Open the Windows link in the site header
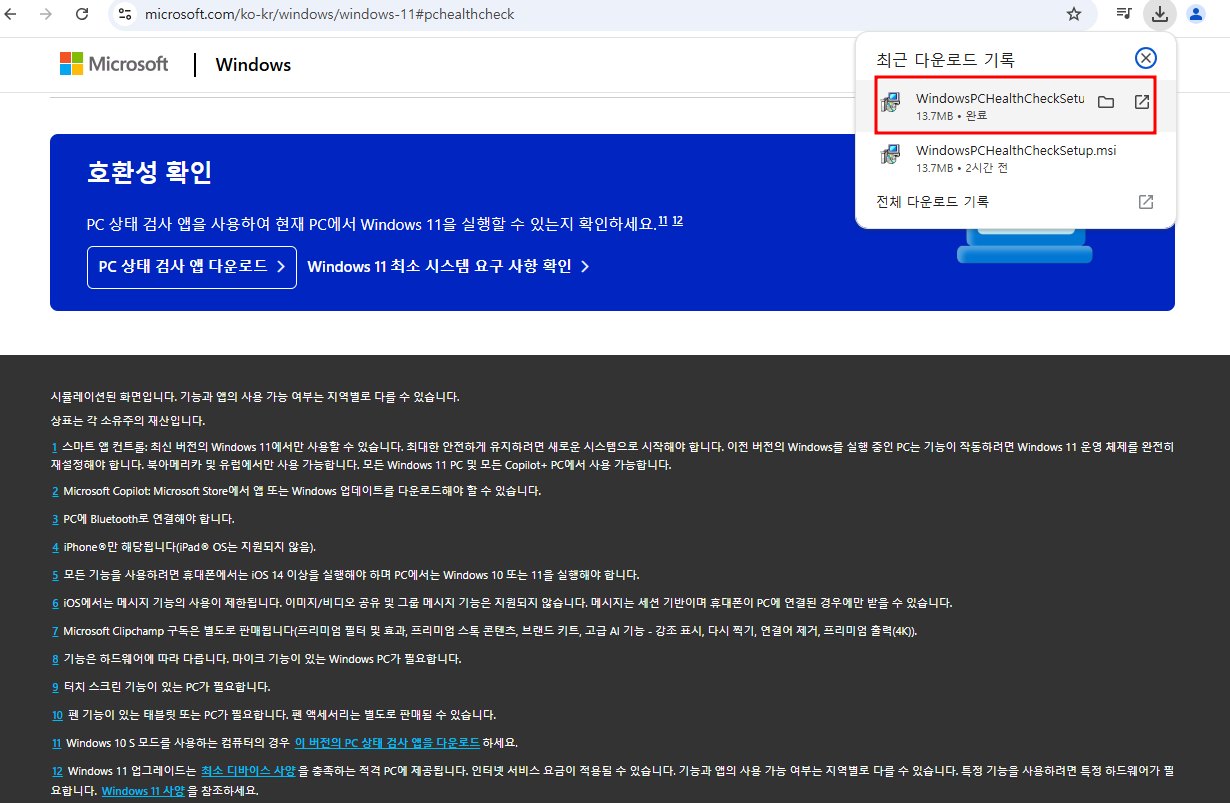 point(253,65)
